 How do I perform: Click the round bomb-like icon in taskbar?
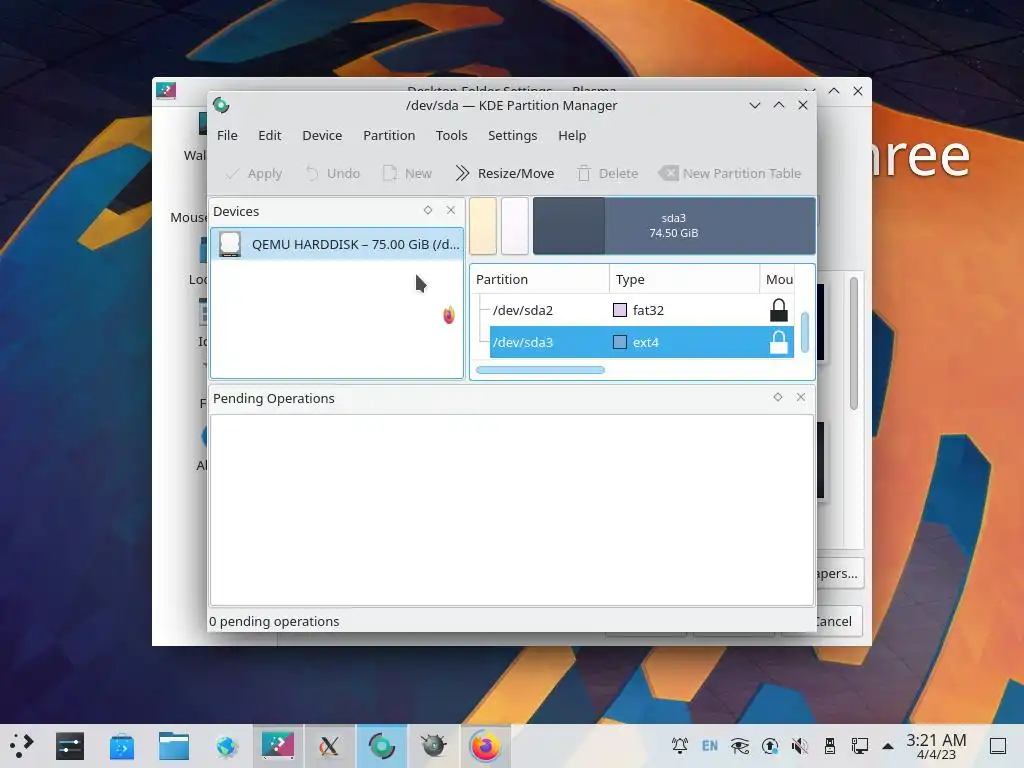(x=433, y=746)
